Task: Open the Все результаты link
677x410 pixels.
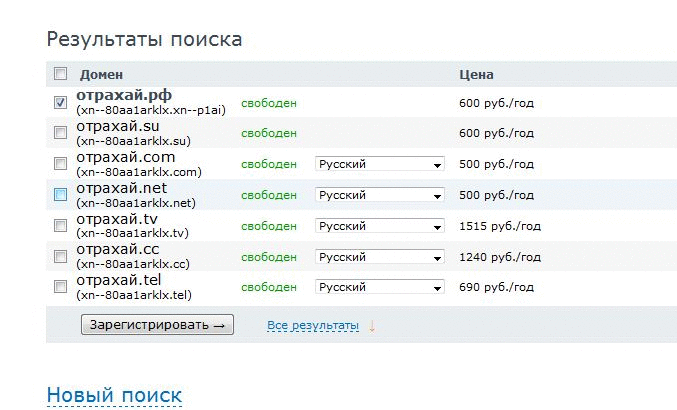Action: coord(313,325)
